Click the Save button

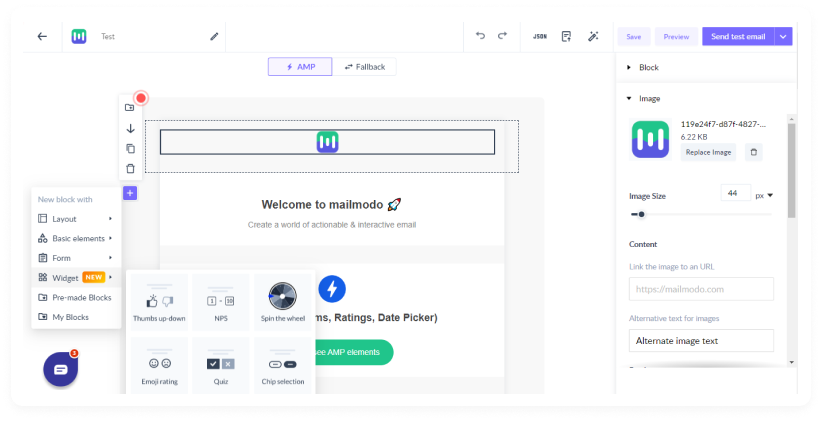click(x=634, y=37)
